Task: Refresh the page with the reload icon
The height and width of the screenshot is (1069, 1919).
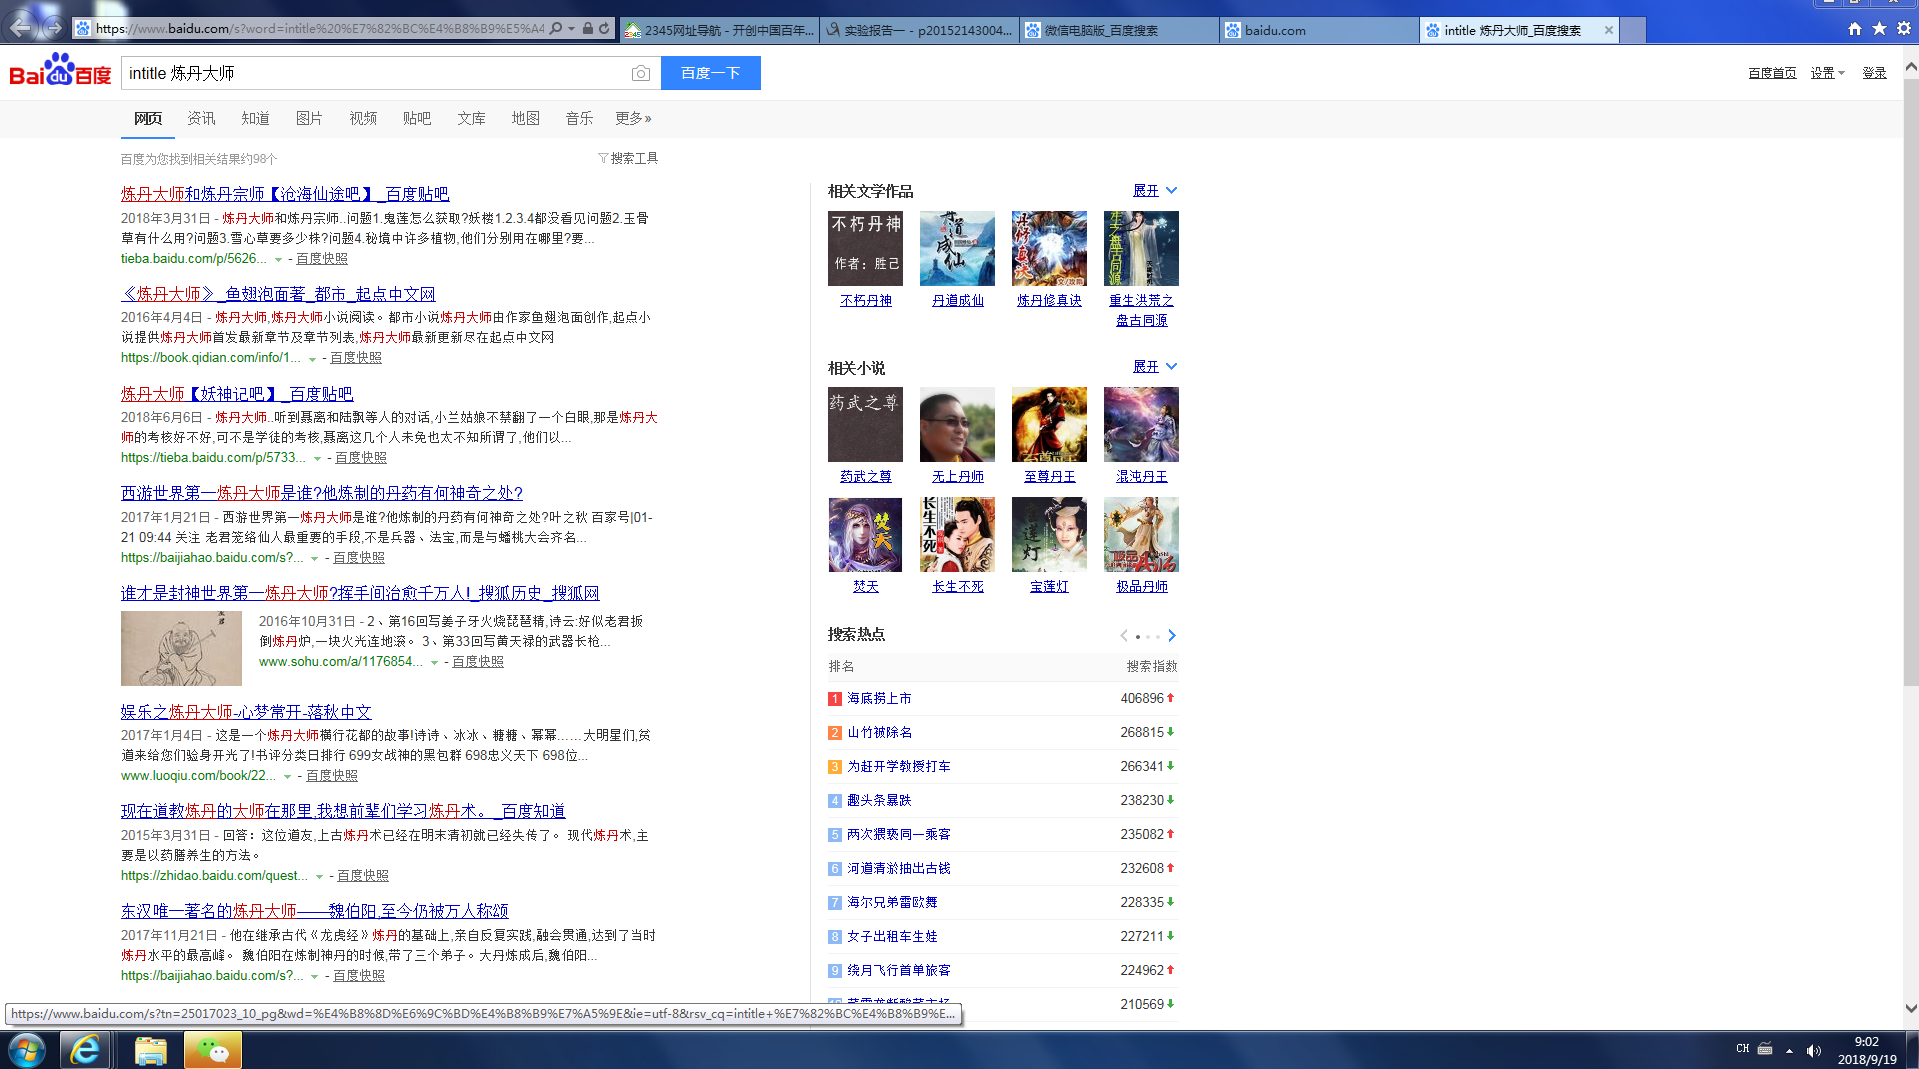Action: click(604, 29)
